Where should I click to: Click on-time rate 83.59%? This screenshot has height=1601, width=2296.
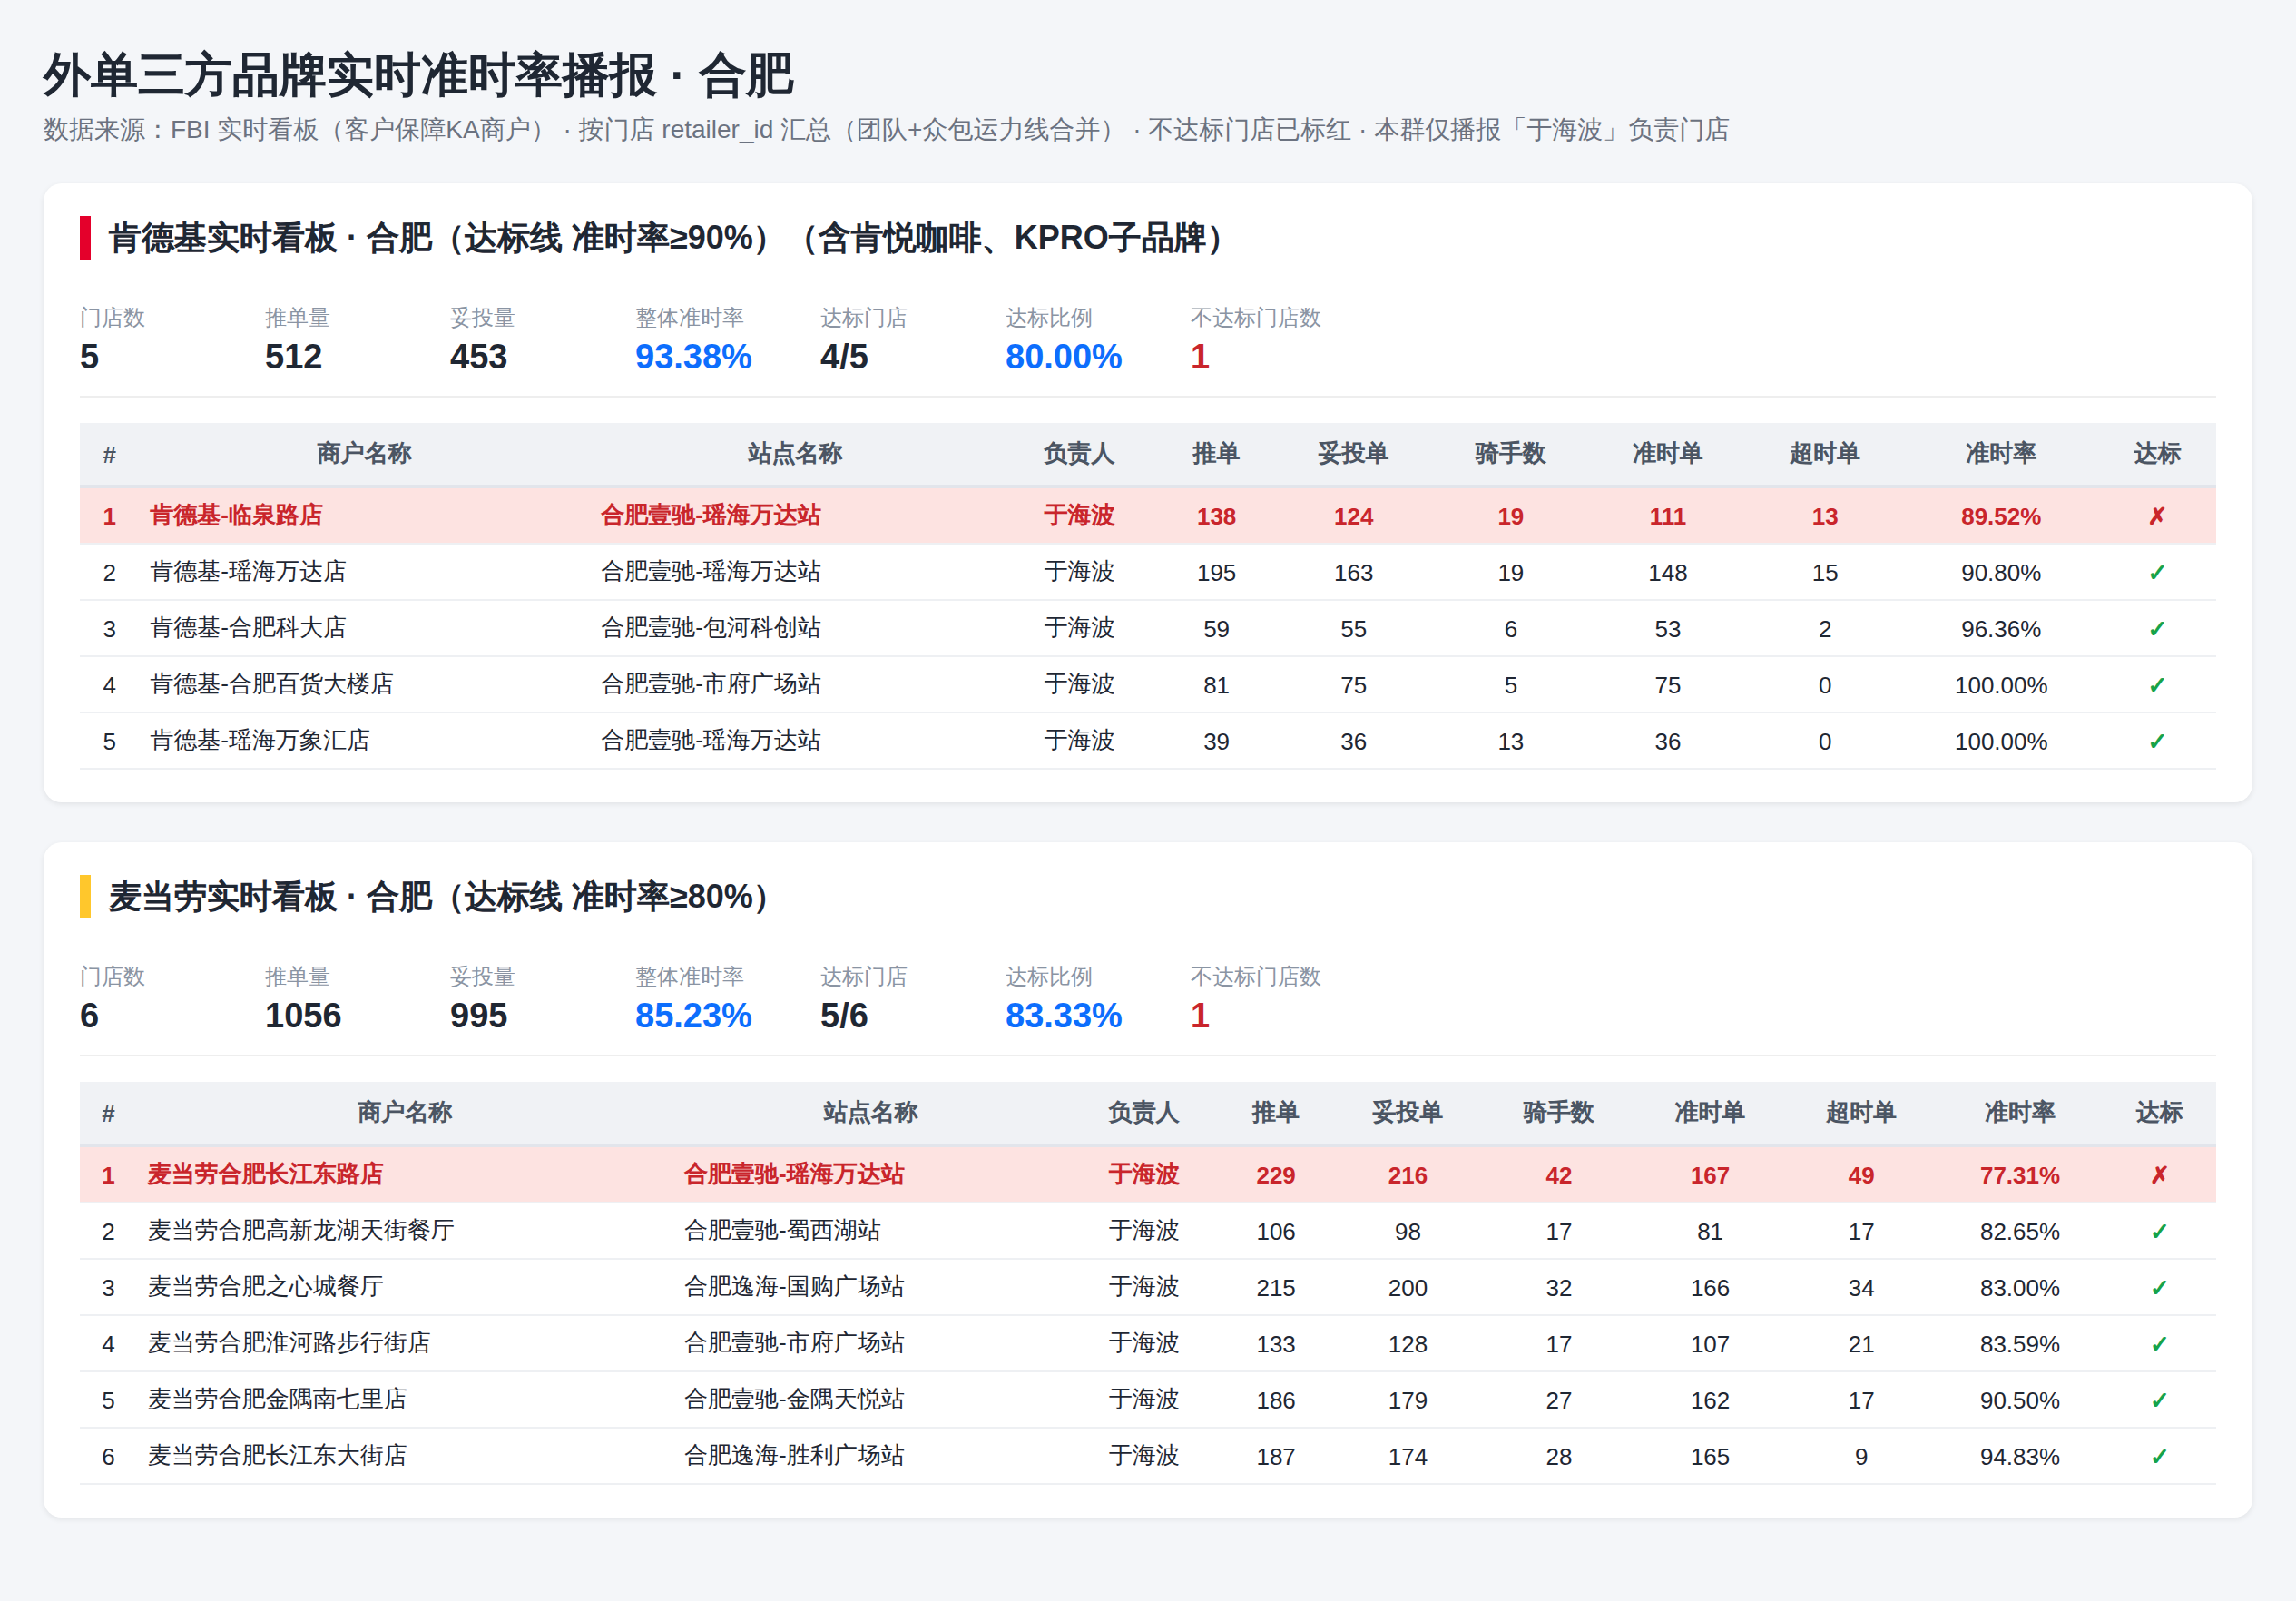(x=2019, y=1345)
